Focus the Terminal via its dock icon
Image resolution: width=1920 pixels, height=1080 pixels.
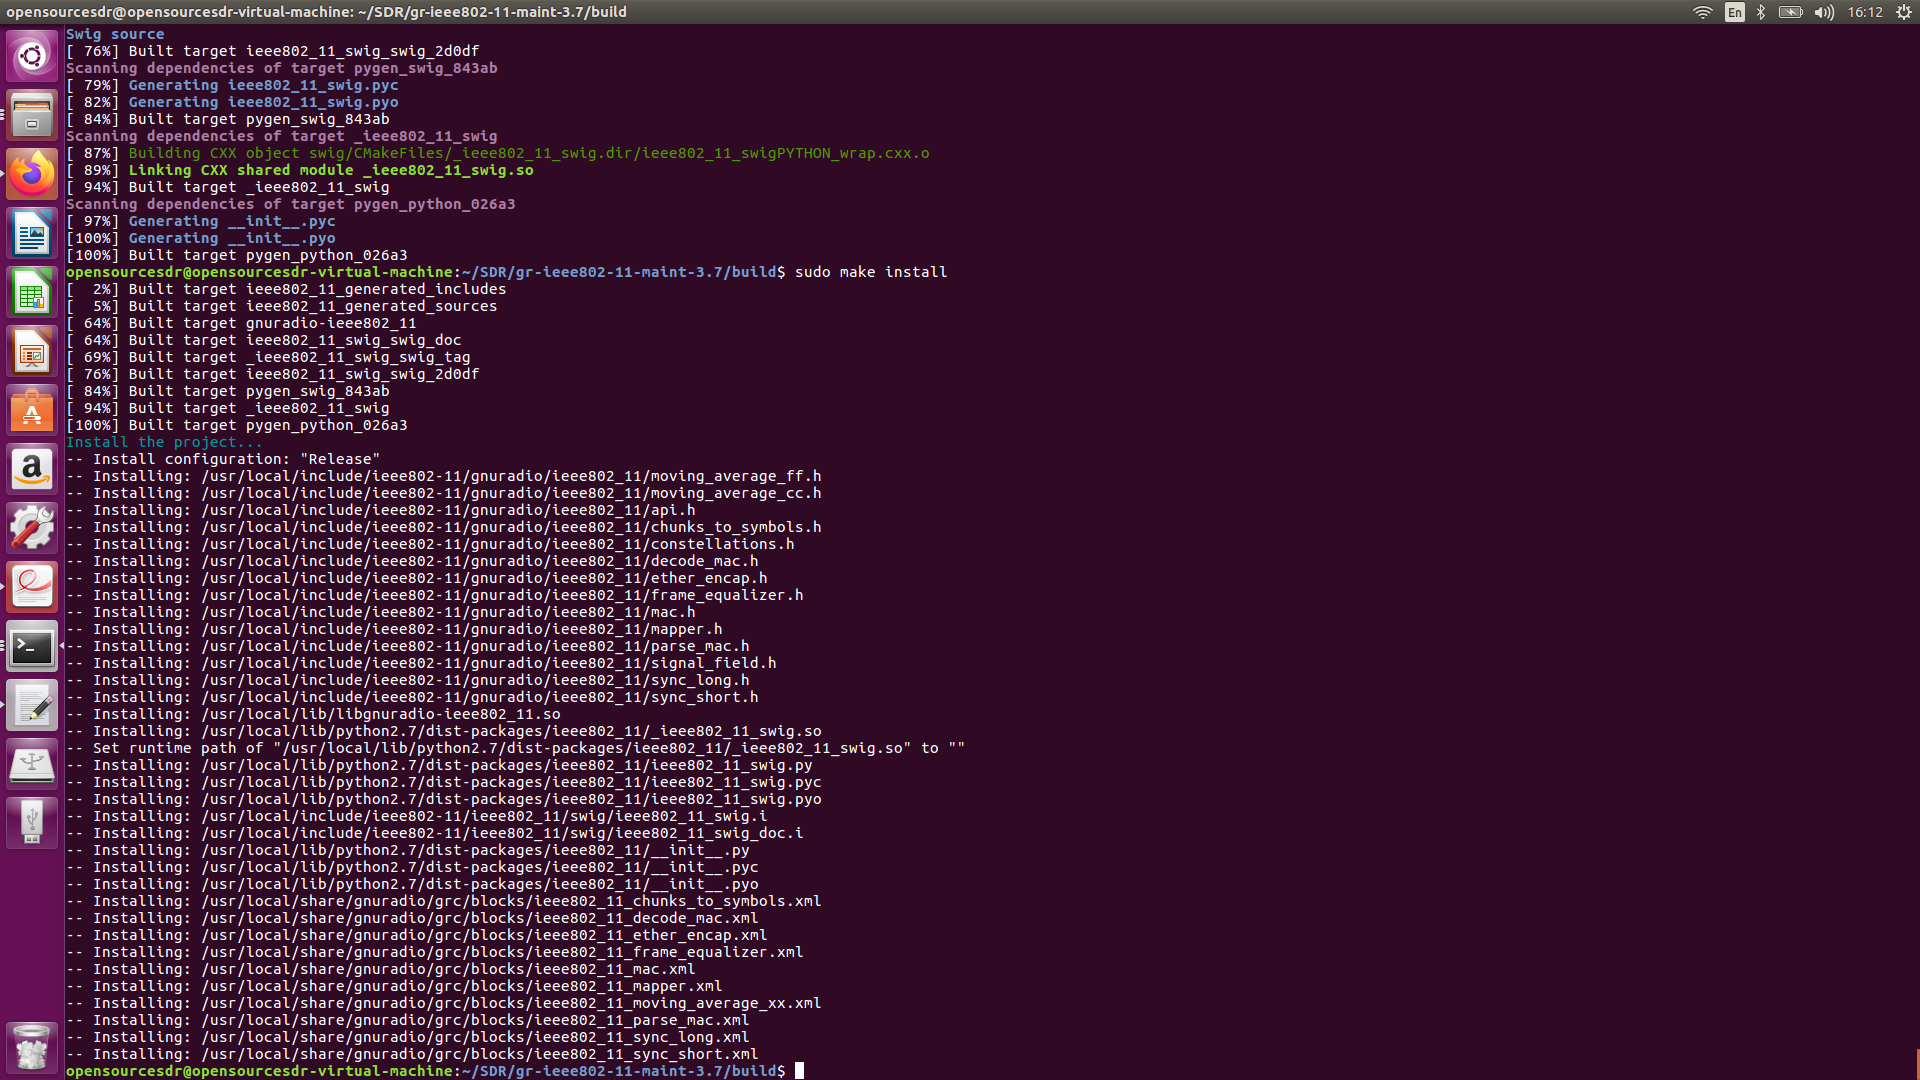(32, 645)
